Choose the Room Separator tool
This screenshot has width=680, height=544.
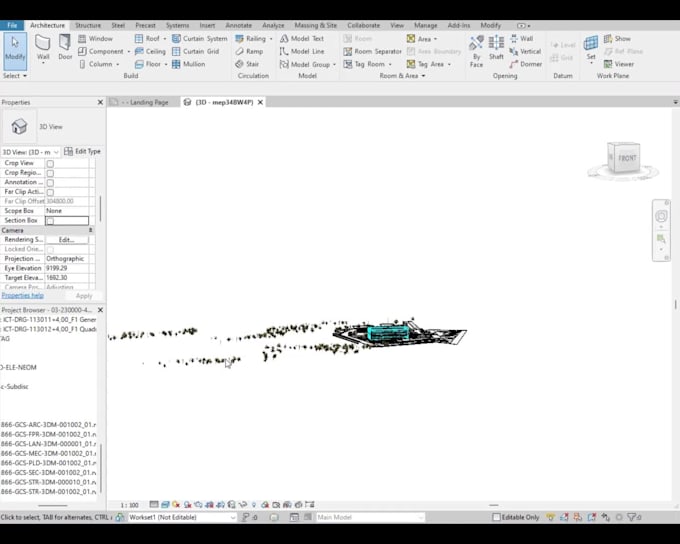[x=373, y=51]
